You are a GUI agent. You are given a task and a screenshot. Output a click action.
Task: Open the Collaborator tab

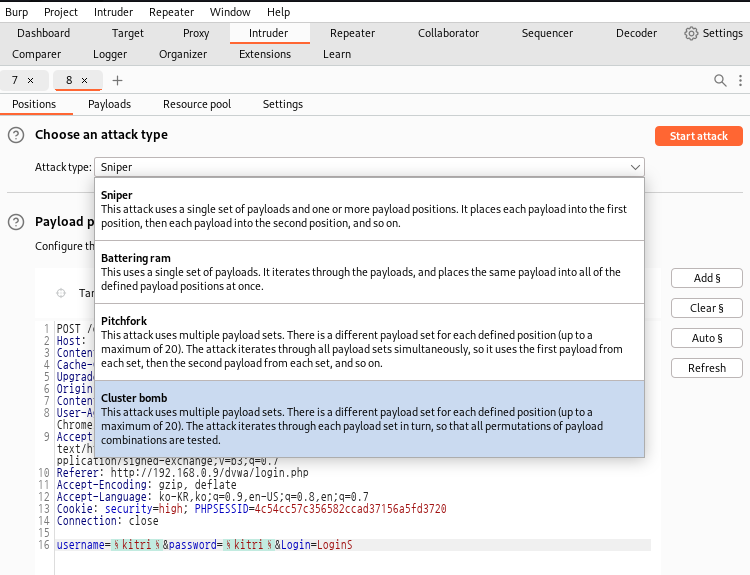pyautogui.click(x=448, y=33)
